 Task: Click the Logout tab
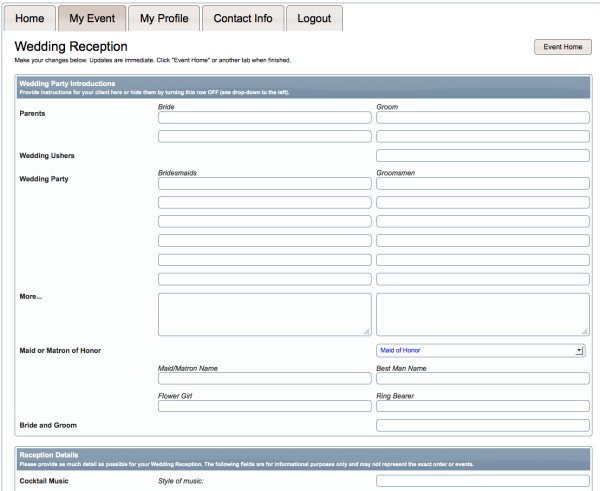click(315, 19)
